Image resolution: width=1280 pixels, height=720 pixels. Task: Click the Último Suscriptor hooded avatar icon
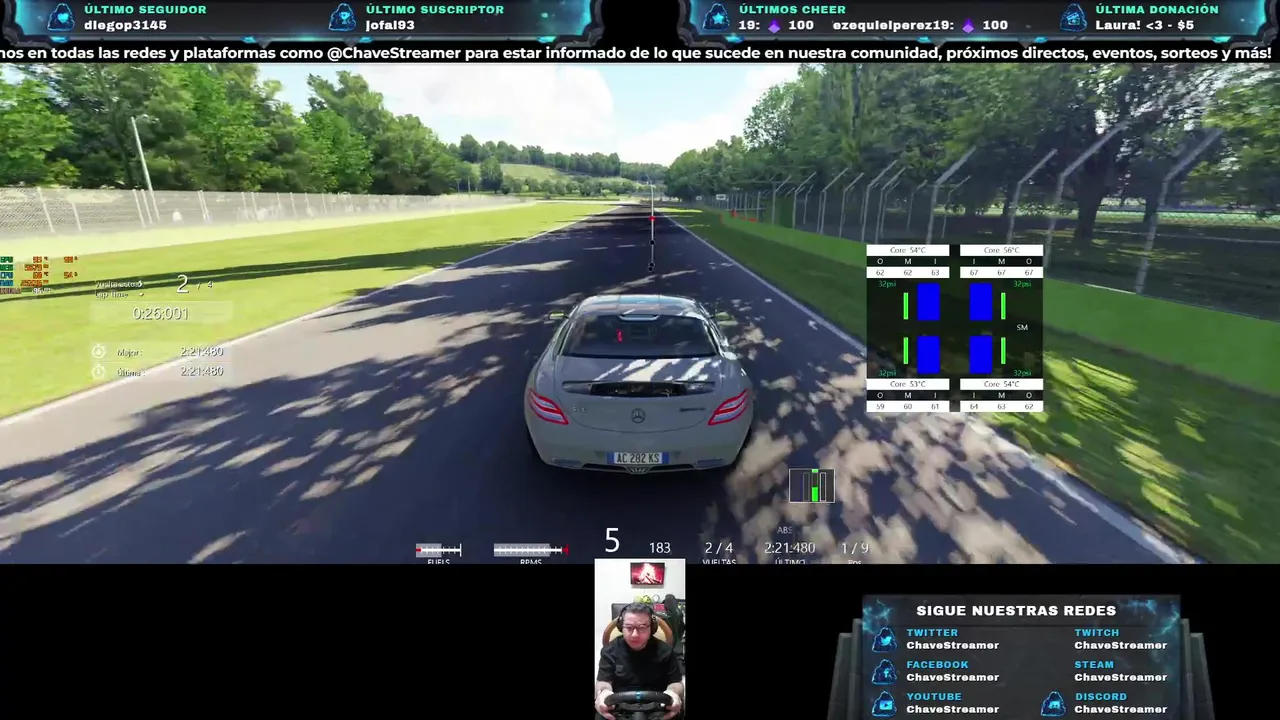343,17
